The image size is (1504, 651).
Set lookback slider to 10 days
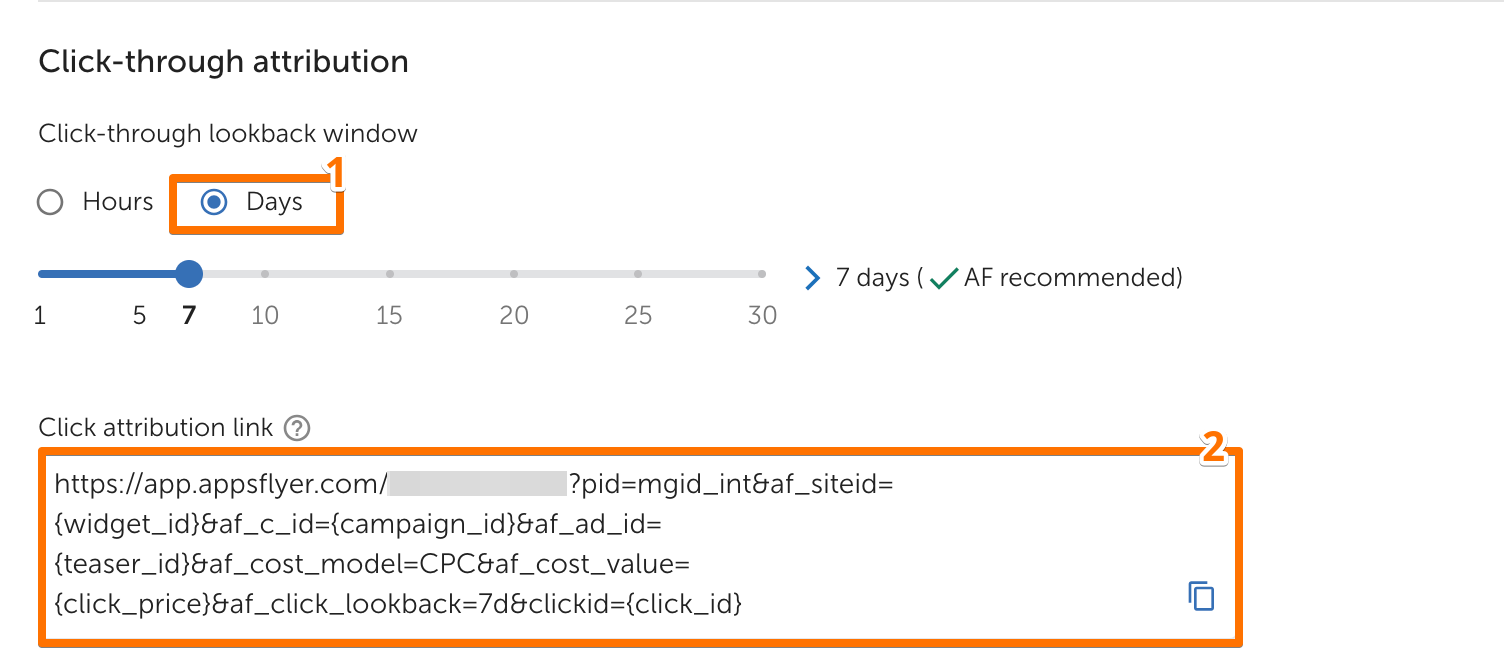click(x=265, y=273)
